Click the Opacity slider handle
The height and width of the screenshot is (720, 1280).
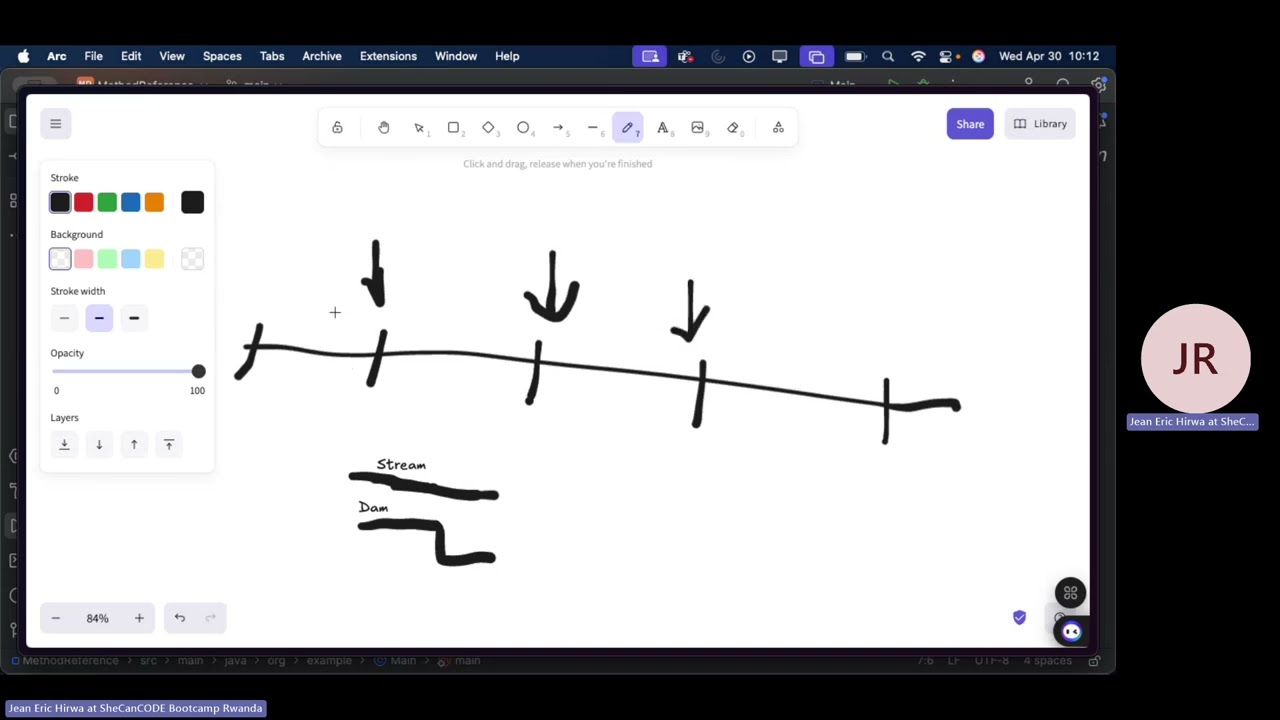click(x=198, y=372)
